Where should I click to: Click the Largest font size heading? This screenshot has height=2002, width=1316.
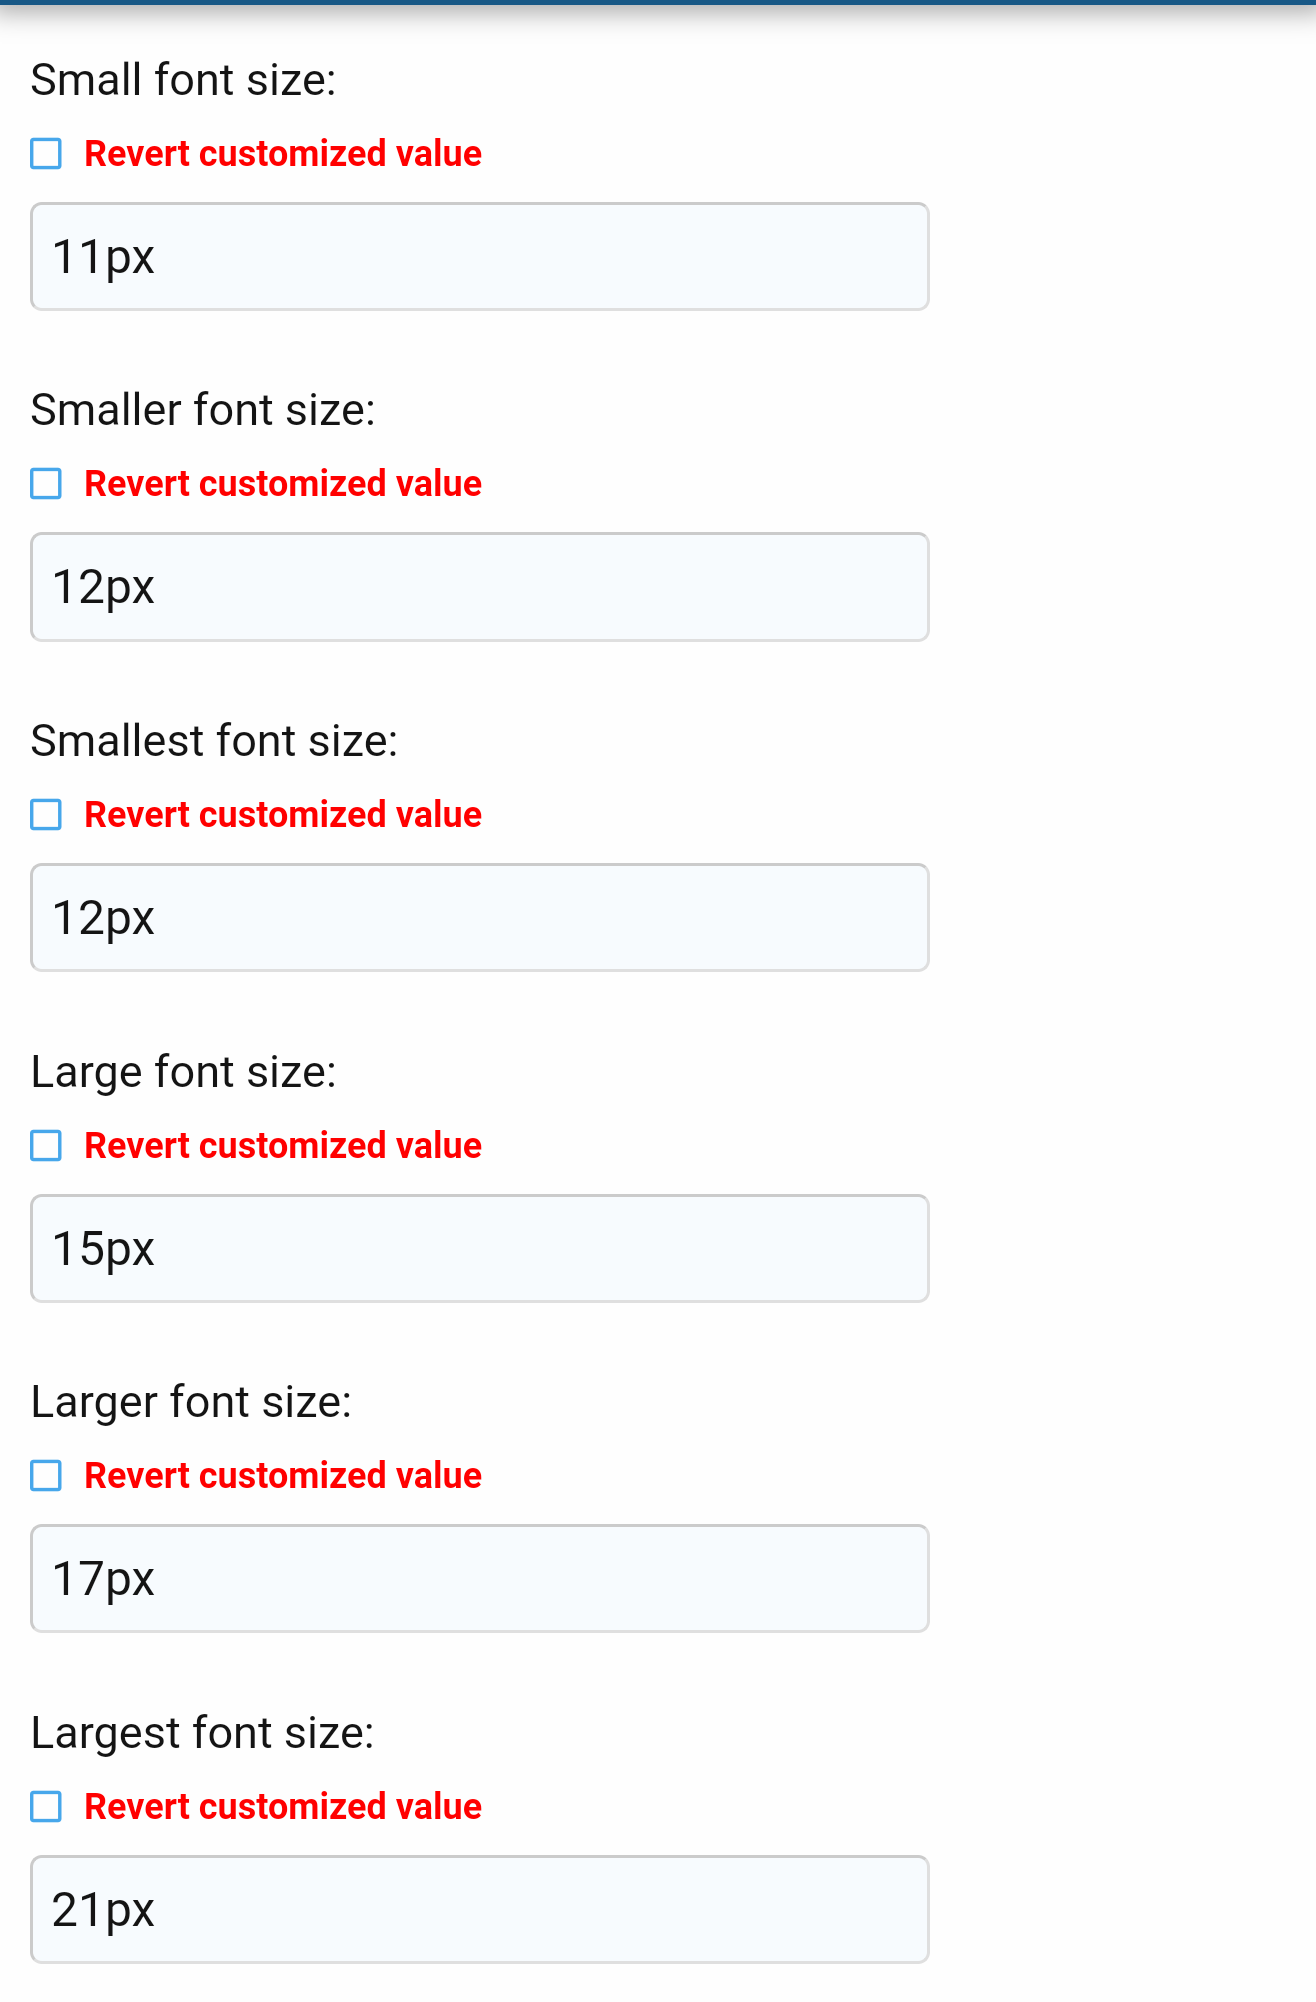coord(202,1732)
